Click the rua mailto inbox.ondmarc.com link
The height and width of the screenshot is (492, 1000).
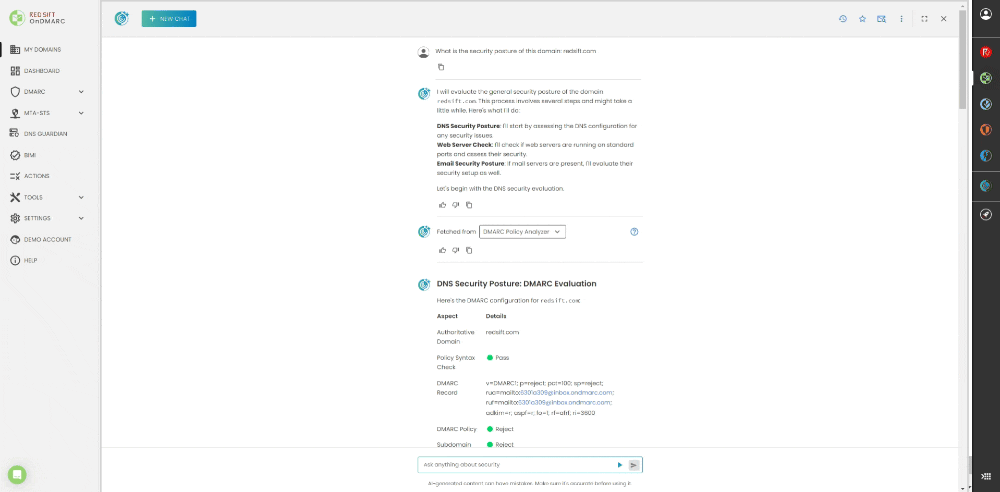pyautogui.click(x=566, y=392)
